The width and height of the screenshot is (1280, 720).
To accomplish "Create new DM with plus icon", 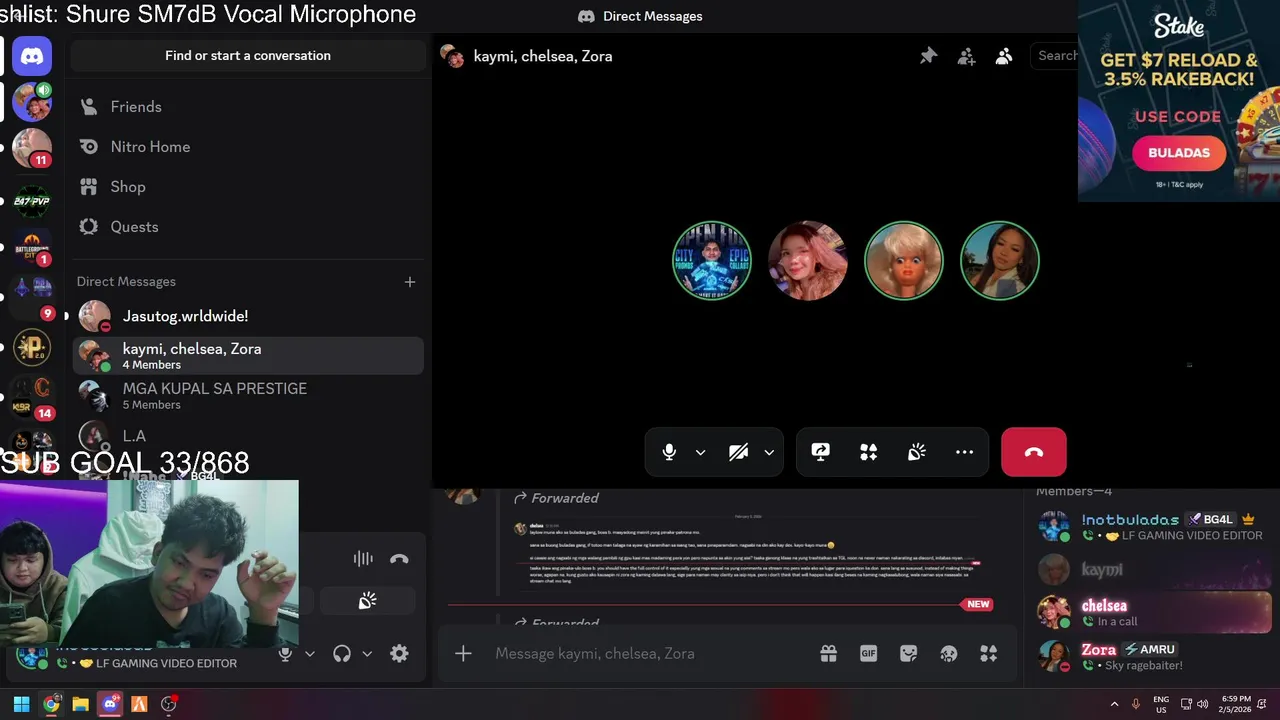I will point(409,282).
